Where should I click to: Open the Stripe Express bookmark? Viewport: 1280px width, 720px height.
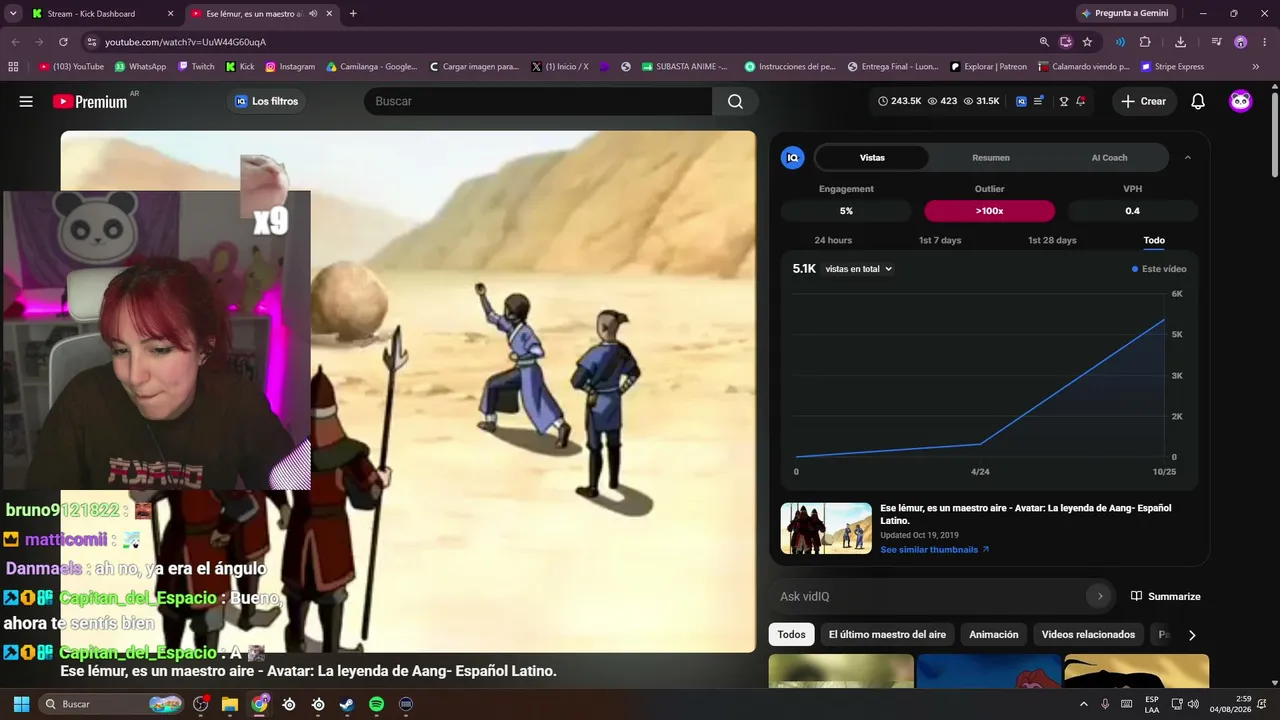pyautogui.click(x=1172, y=67)
